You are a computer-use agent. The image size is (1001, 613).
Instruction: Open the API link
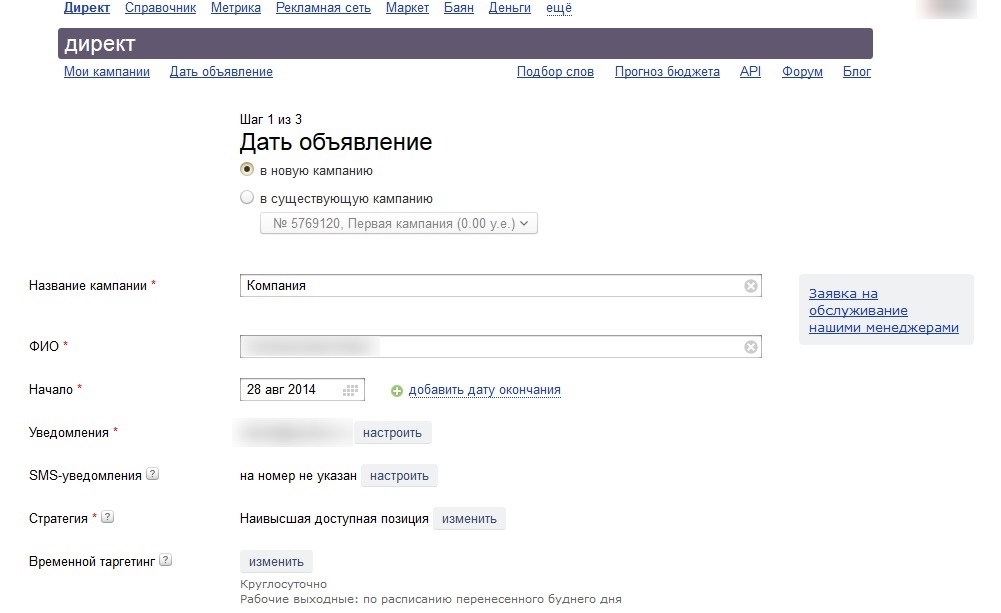(750, 72)
